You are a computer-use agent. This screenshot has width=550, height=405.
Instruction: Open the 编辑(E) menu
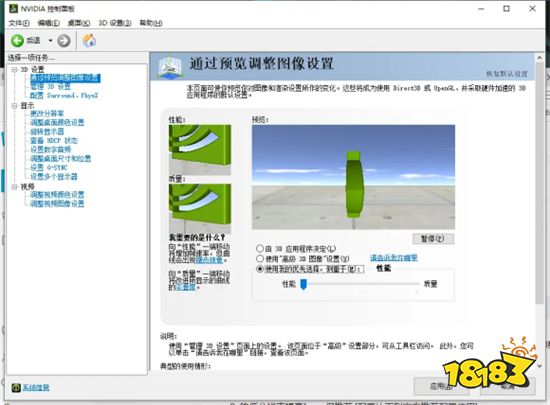pyautogui.click(x=48, y=23)
